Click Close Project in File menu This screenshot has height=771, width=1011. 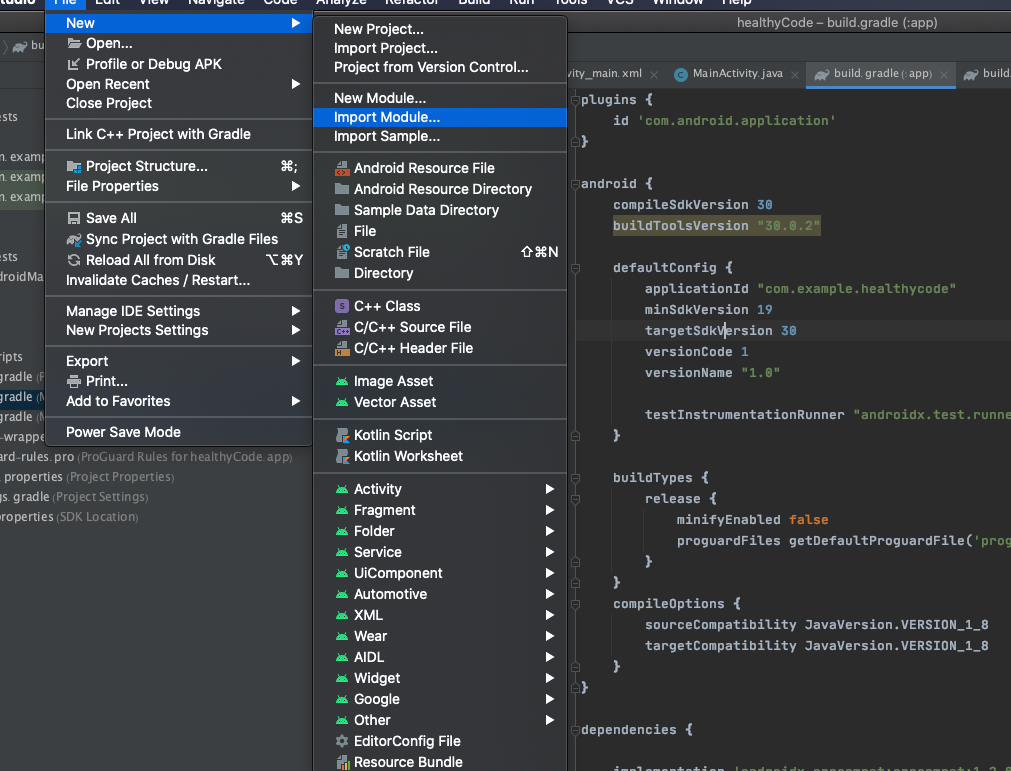[x=179, y=103]
